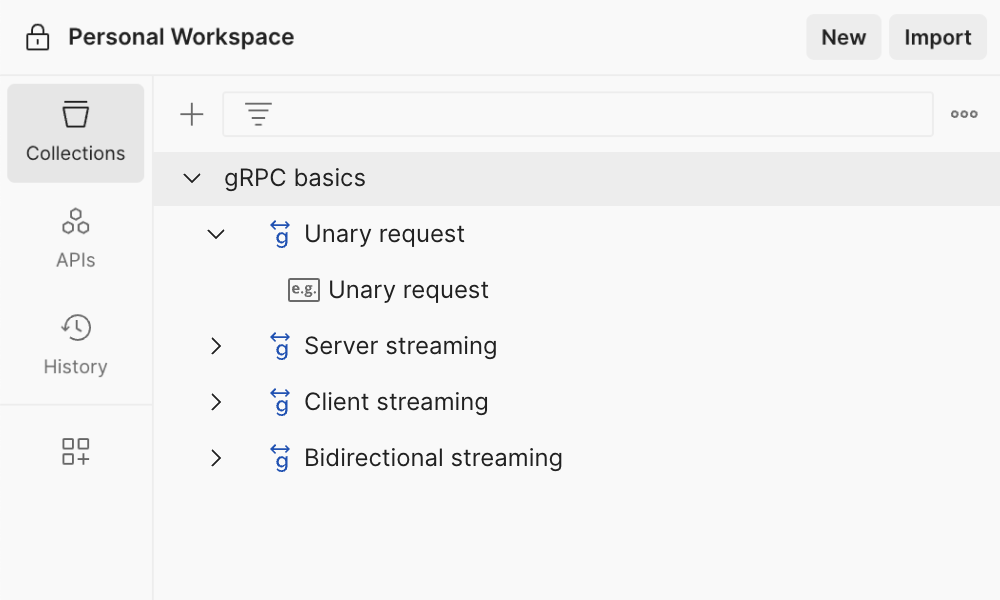1000x600 pixels.
Task: Switch to the Collections sidebar tab
Action: click(76, 133)
